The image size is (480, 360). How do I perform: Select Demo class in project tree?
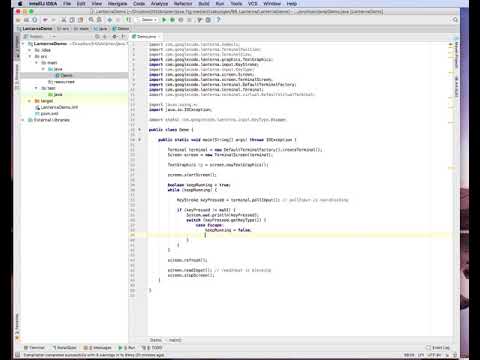(64, 75)
